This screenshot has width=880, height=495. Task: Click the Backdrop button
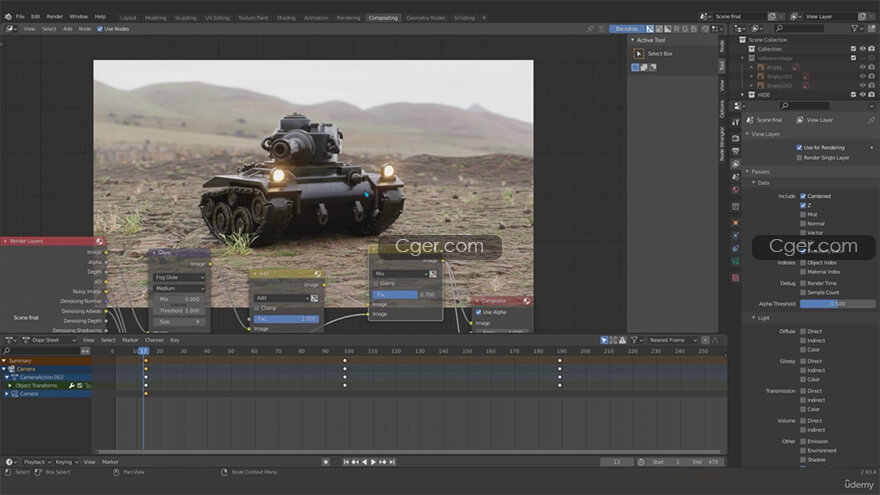pos(627,29)
